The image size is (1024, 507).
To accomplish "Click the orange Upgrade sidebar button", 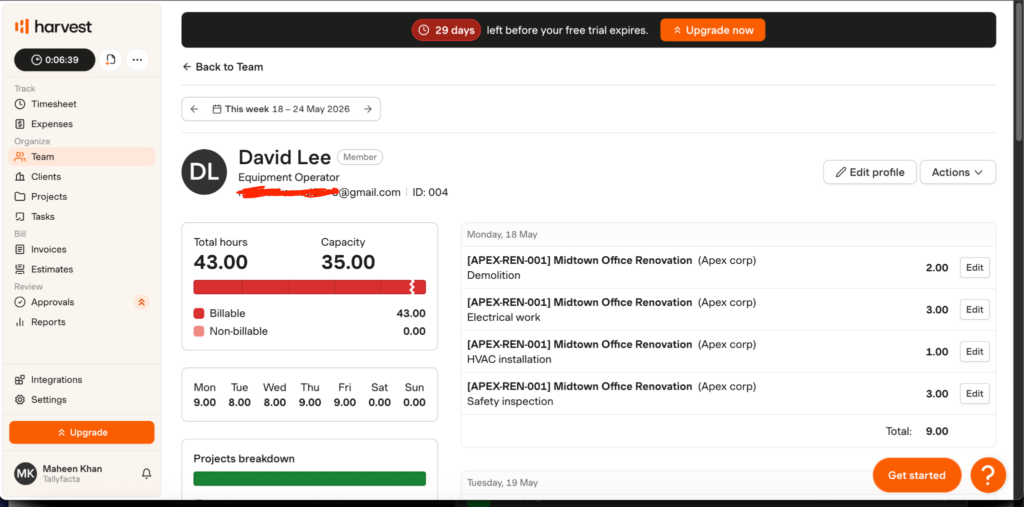I will [82, 433].
